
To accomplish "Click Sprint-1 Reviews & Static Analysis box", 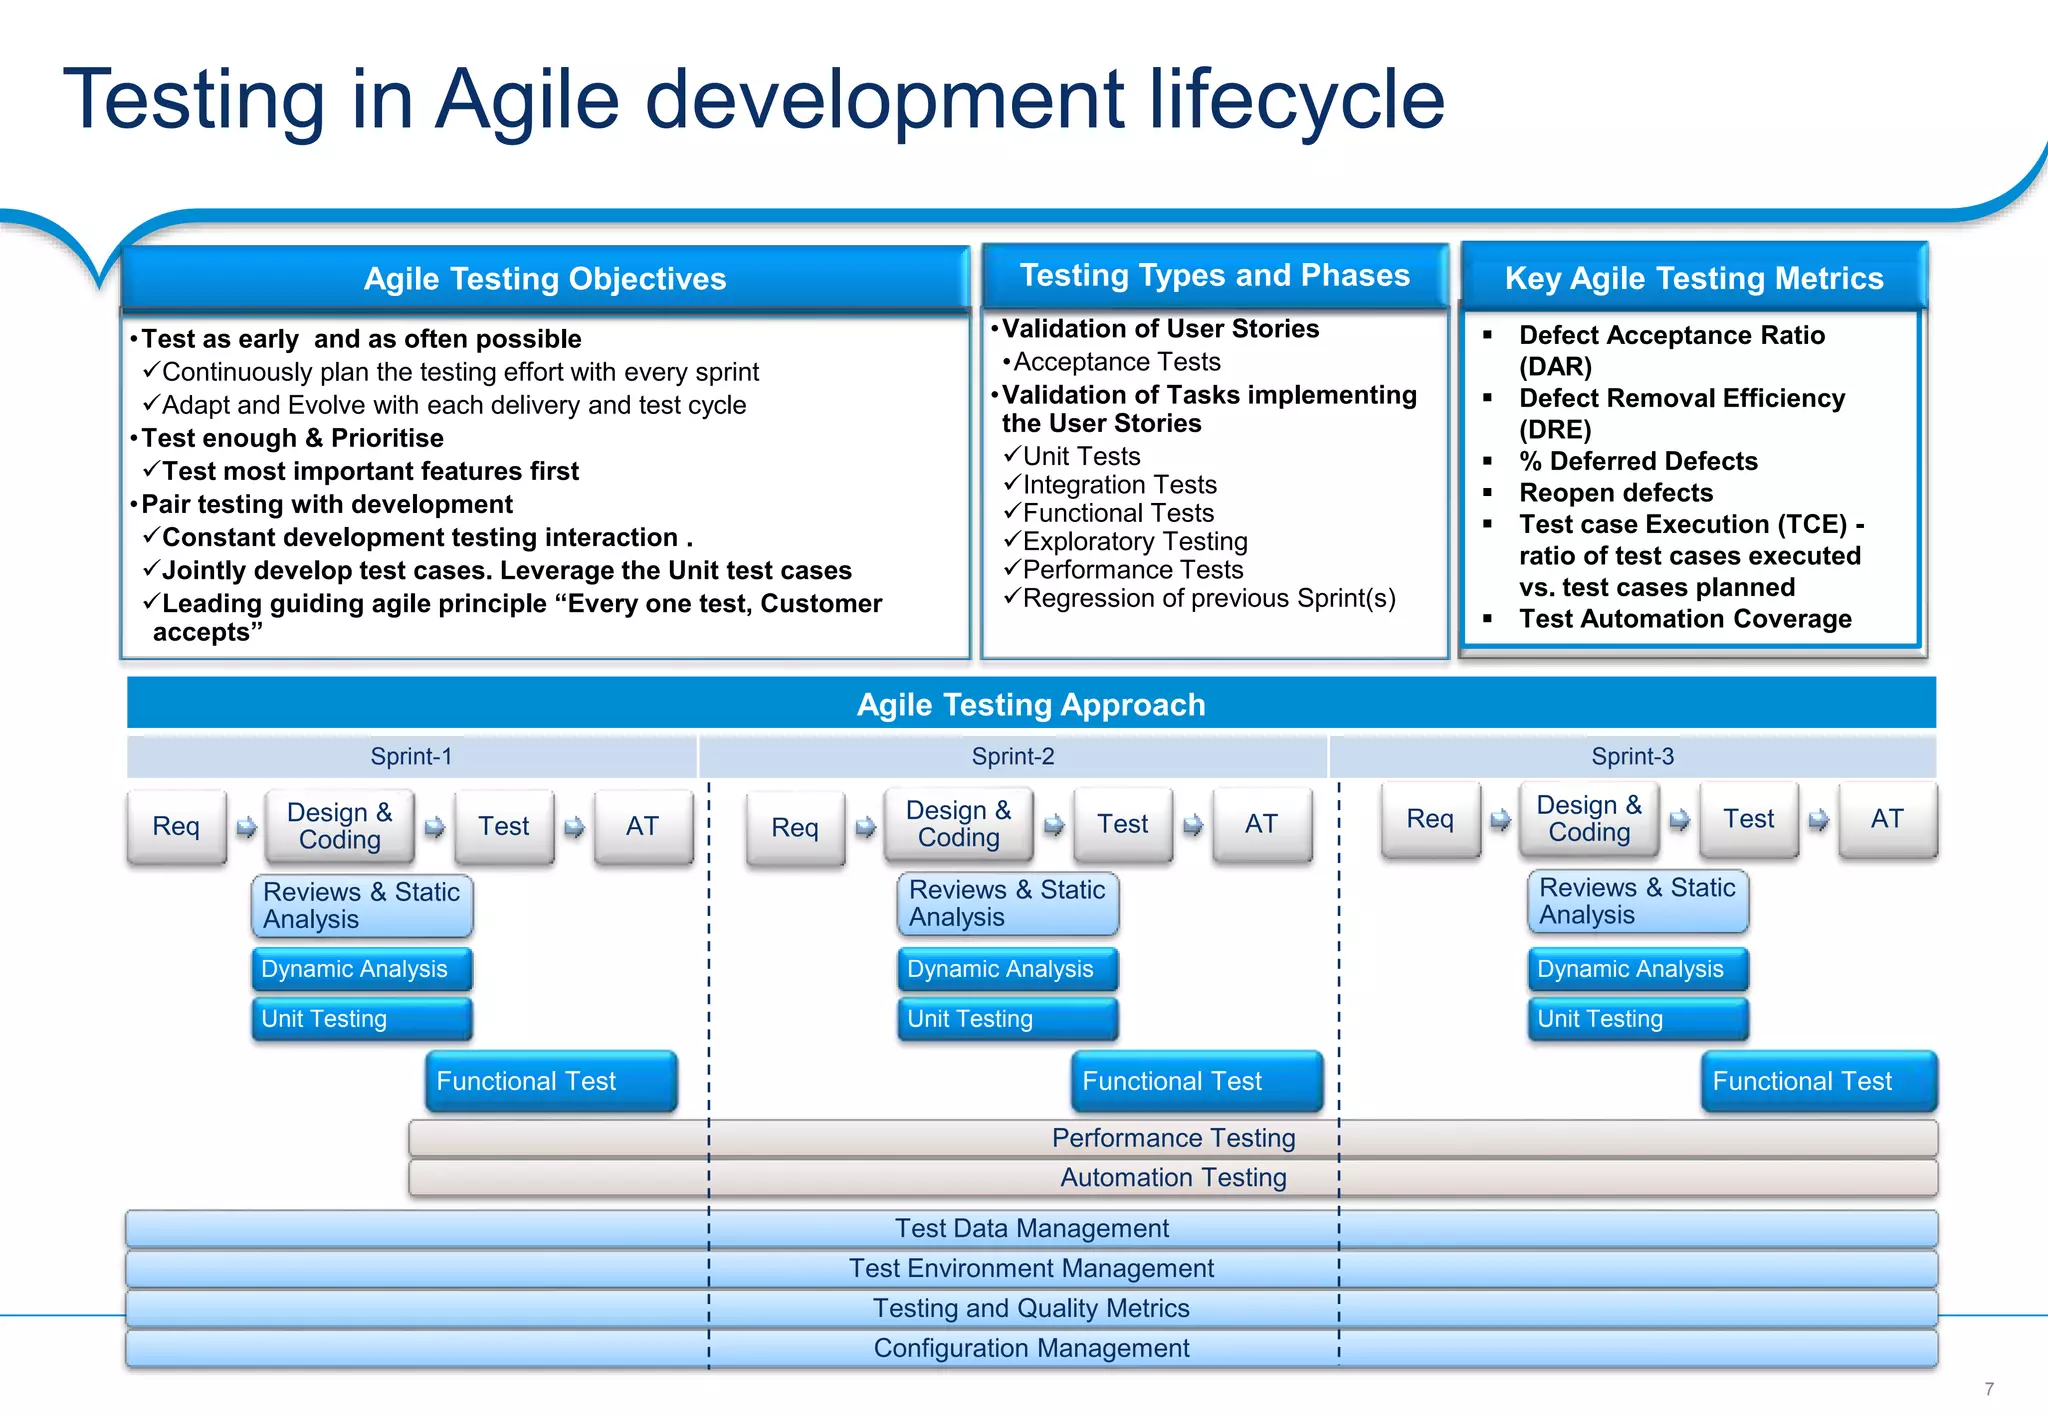I will point(361,906).
